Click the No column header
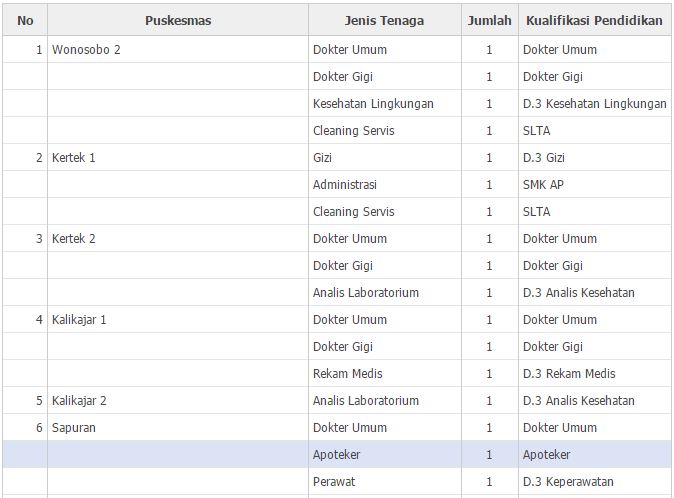Image resolution: width=674 pixels, height=498 pixels. [25, 20]
